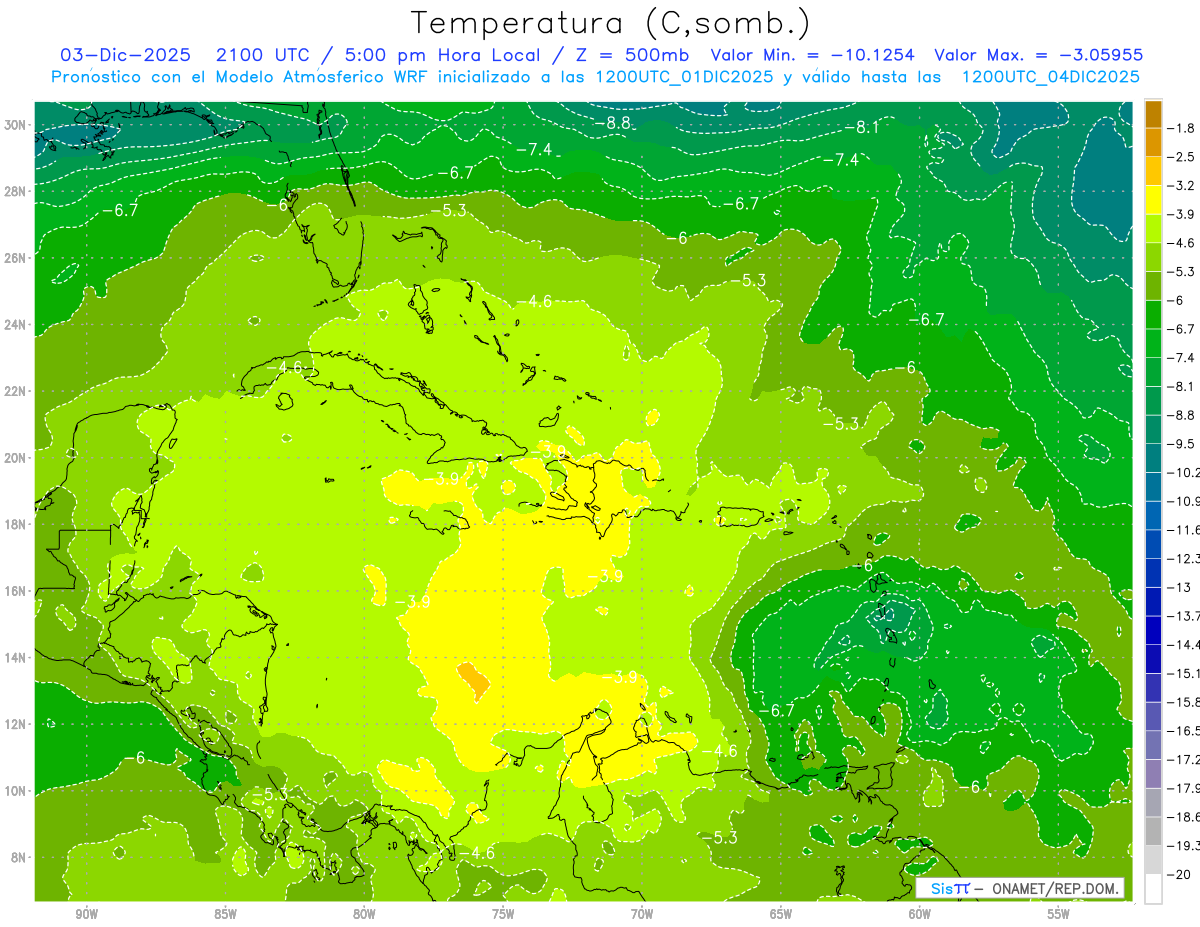The height and width of the screenshot is (927, 1200).
Task: Click the 16N latitude axis label
Action: coord(17,591)
